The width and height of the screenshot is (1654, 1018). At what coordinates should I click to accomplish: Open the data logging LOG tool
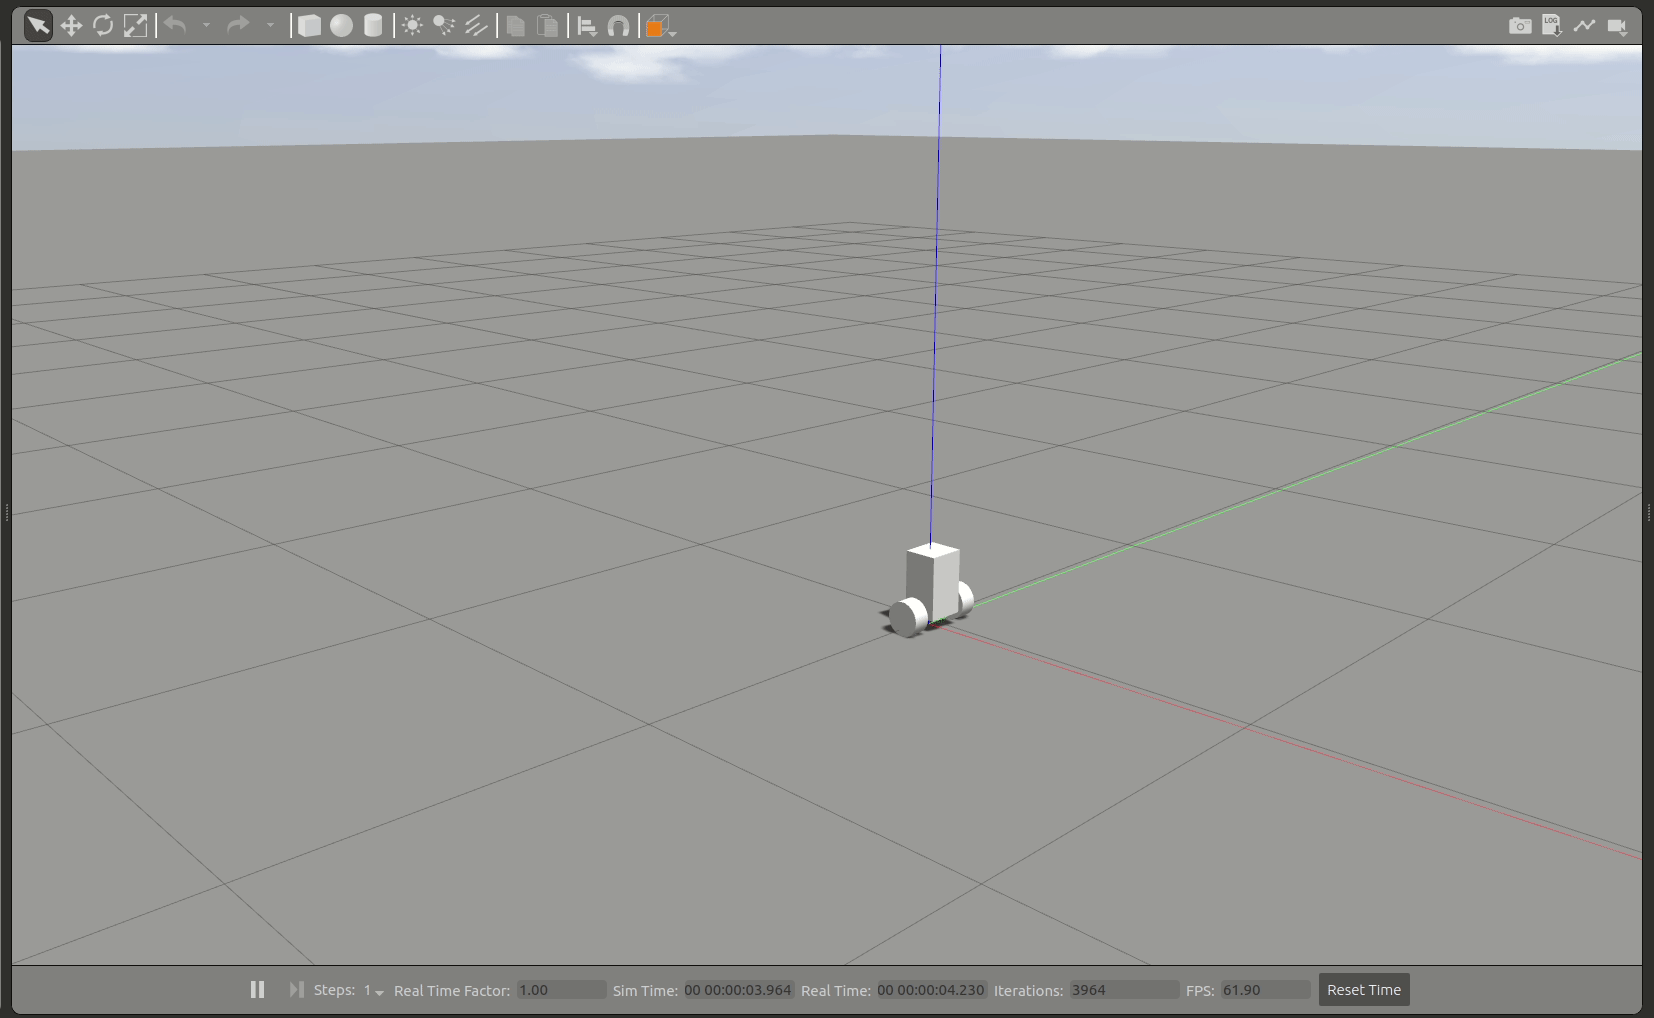pyautogui.click(x=1552, y=26)
